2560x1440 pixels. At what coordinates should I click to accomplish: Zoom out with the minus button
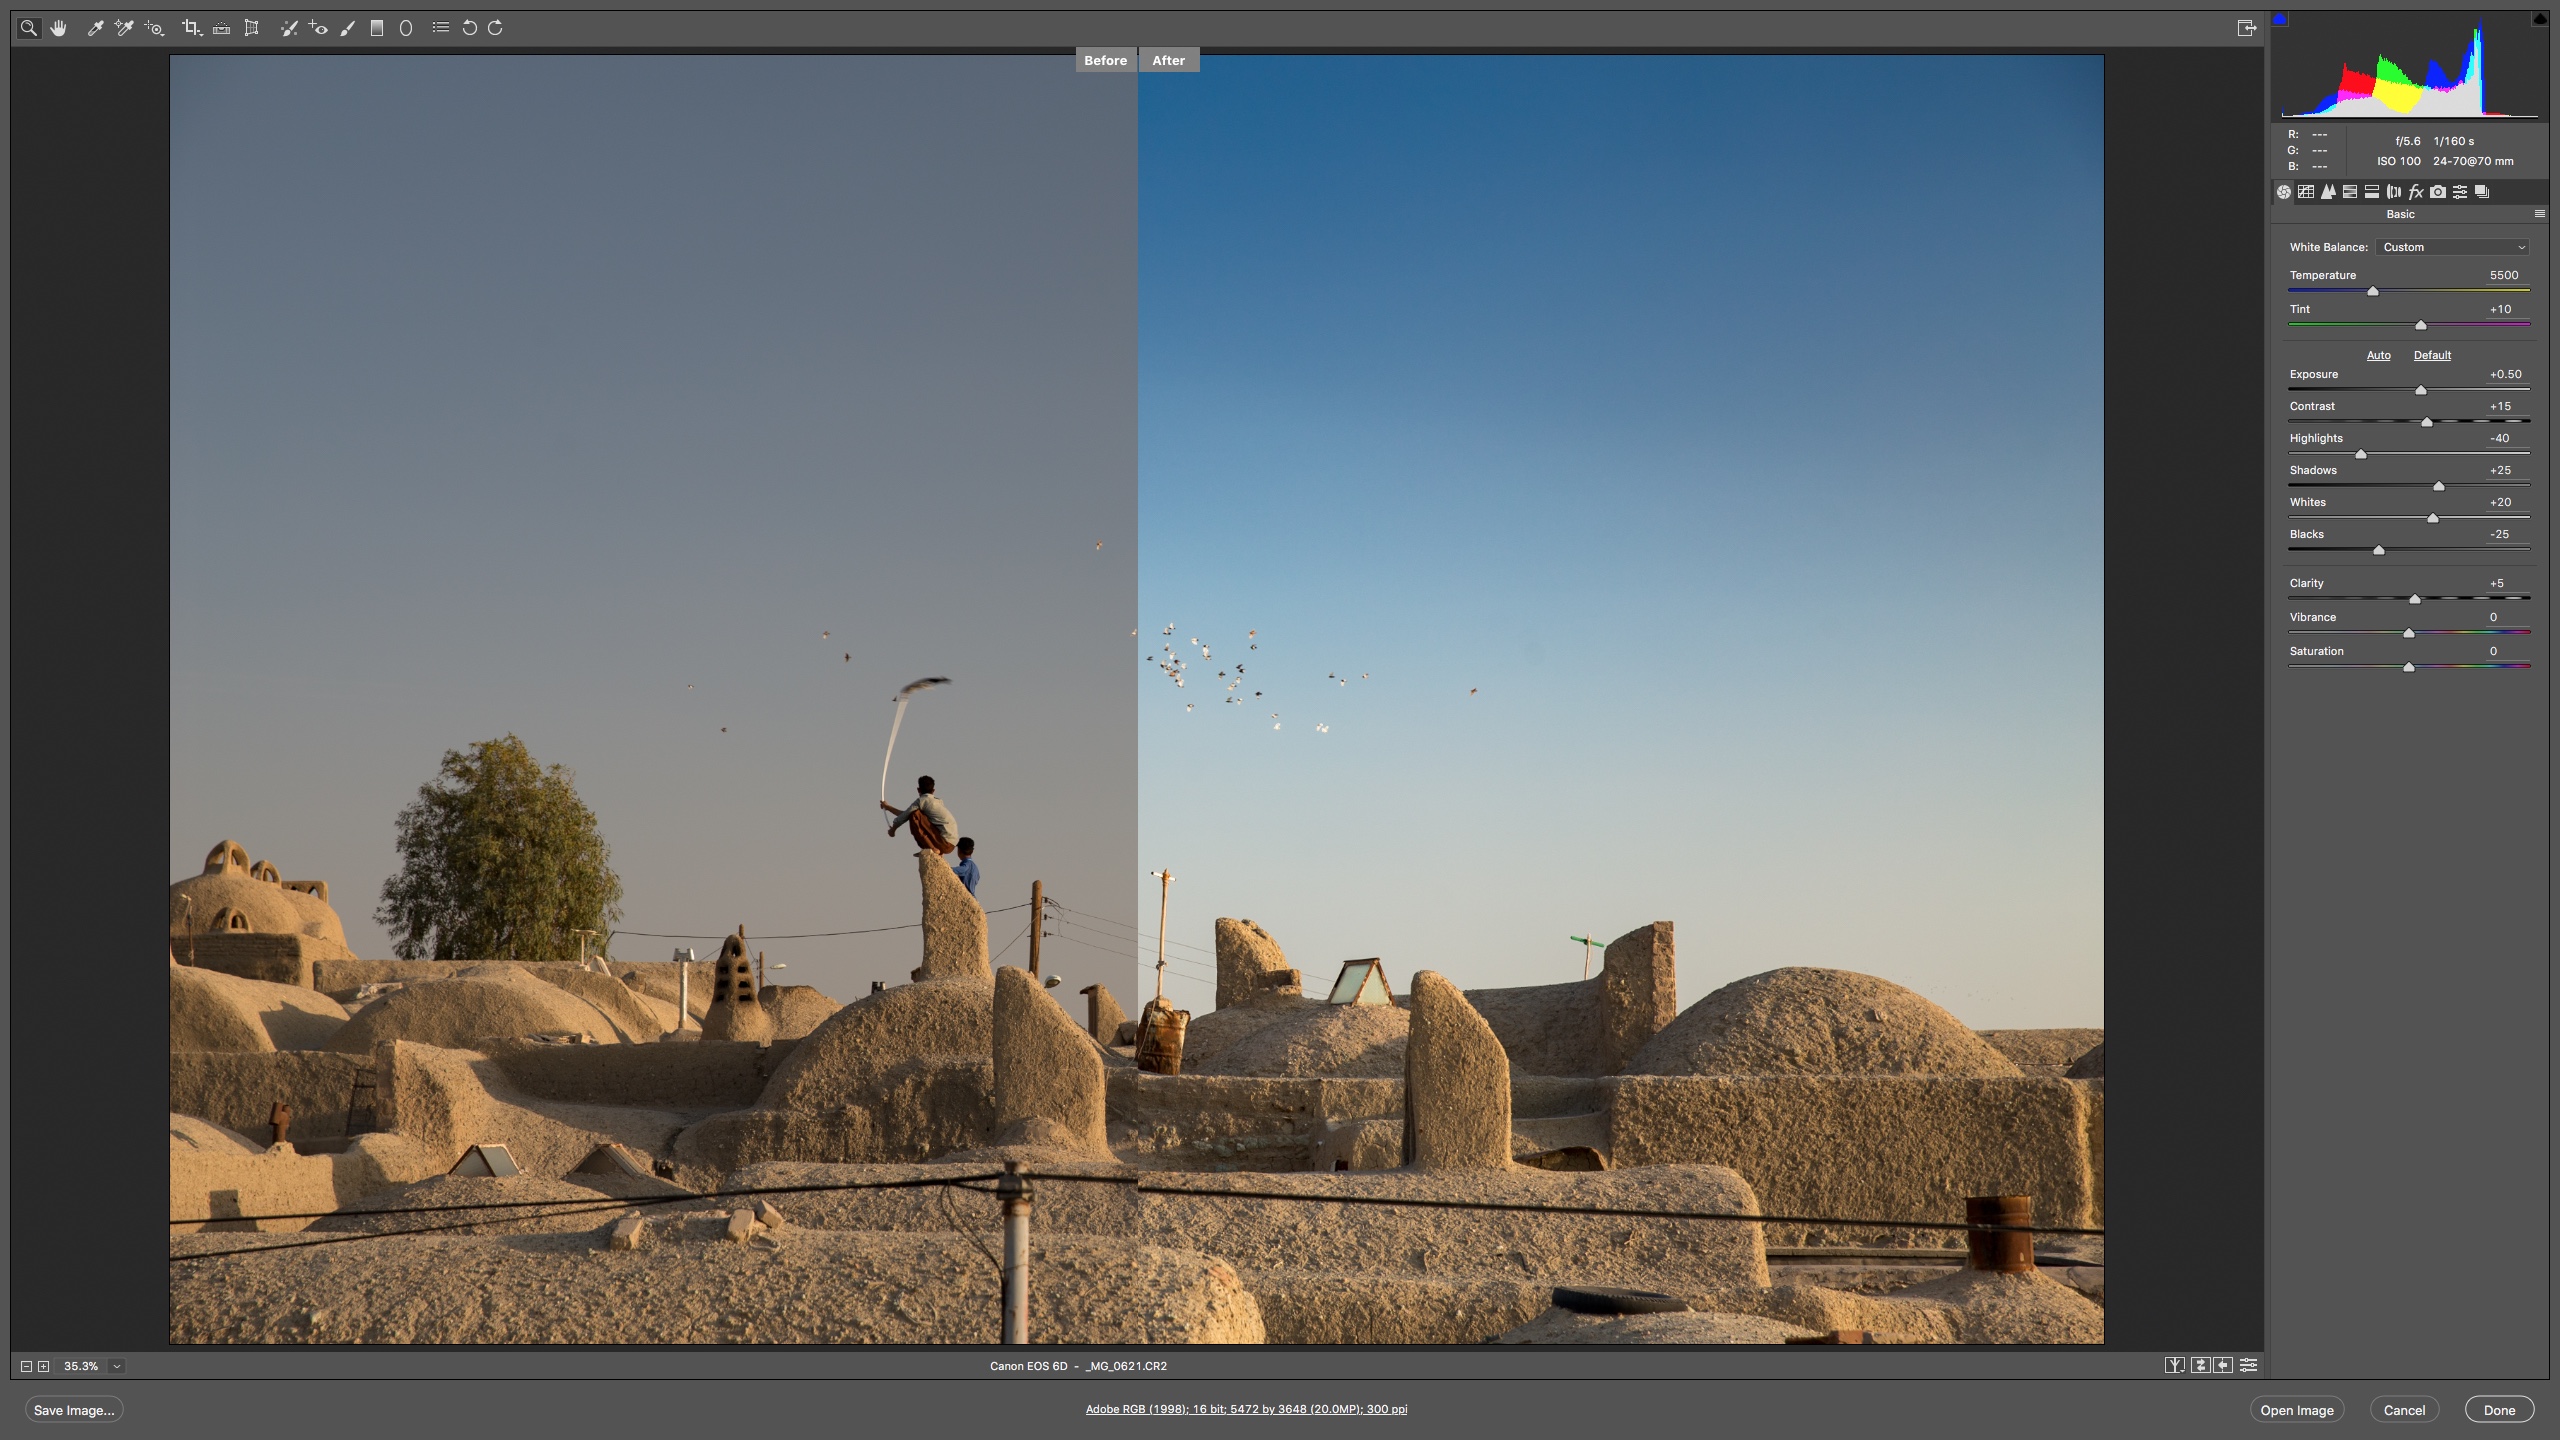point(27,1366)
